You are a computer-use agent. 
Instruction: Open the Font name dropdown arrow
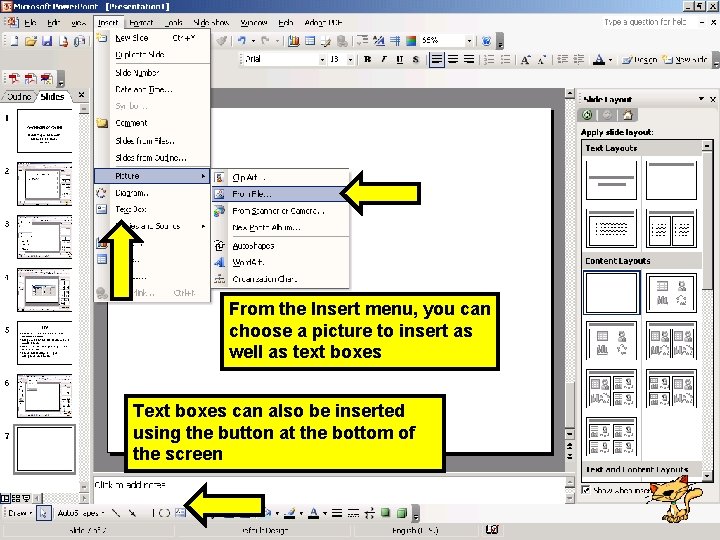click(x=322, y=60)
